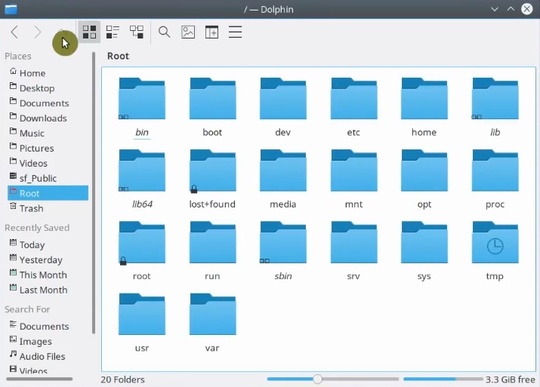Adjust the icon zoom slider handle
The width and height of the screenshot is (540, 387).
pyautogui.click(x=318, y=379)
